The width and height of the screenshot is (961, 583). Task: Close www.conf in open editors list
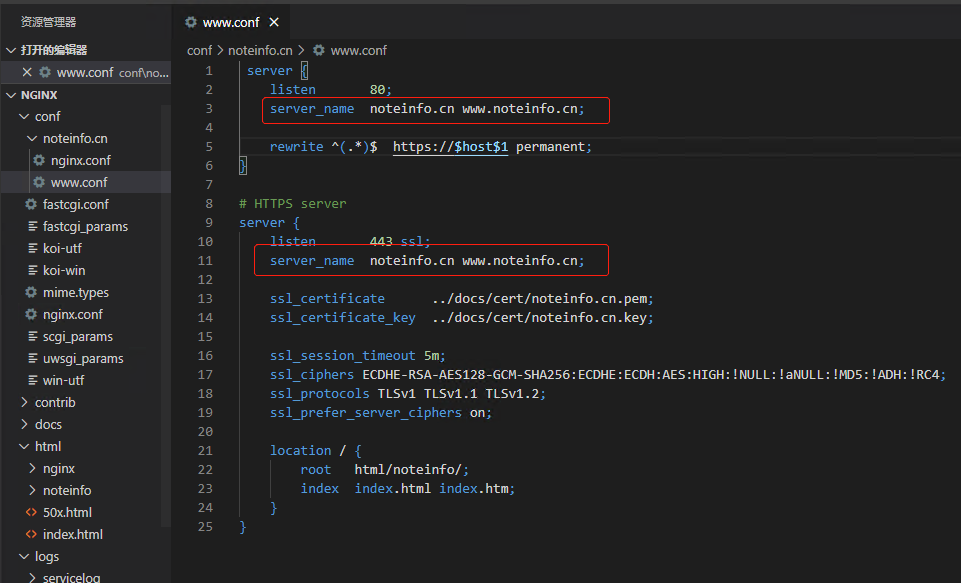[x=27, y=72]
